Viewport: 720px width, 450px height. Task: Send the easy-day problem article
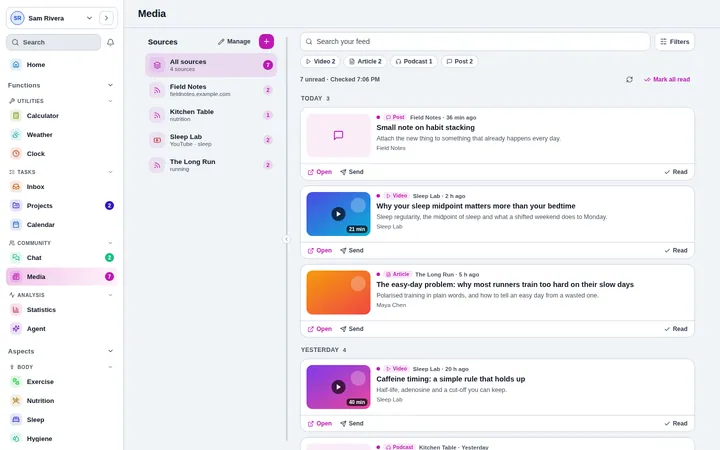click(352, 329)
